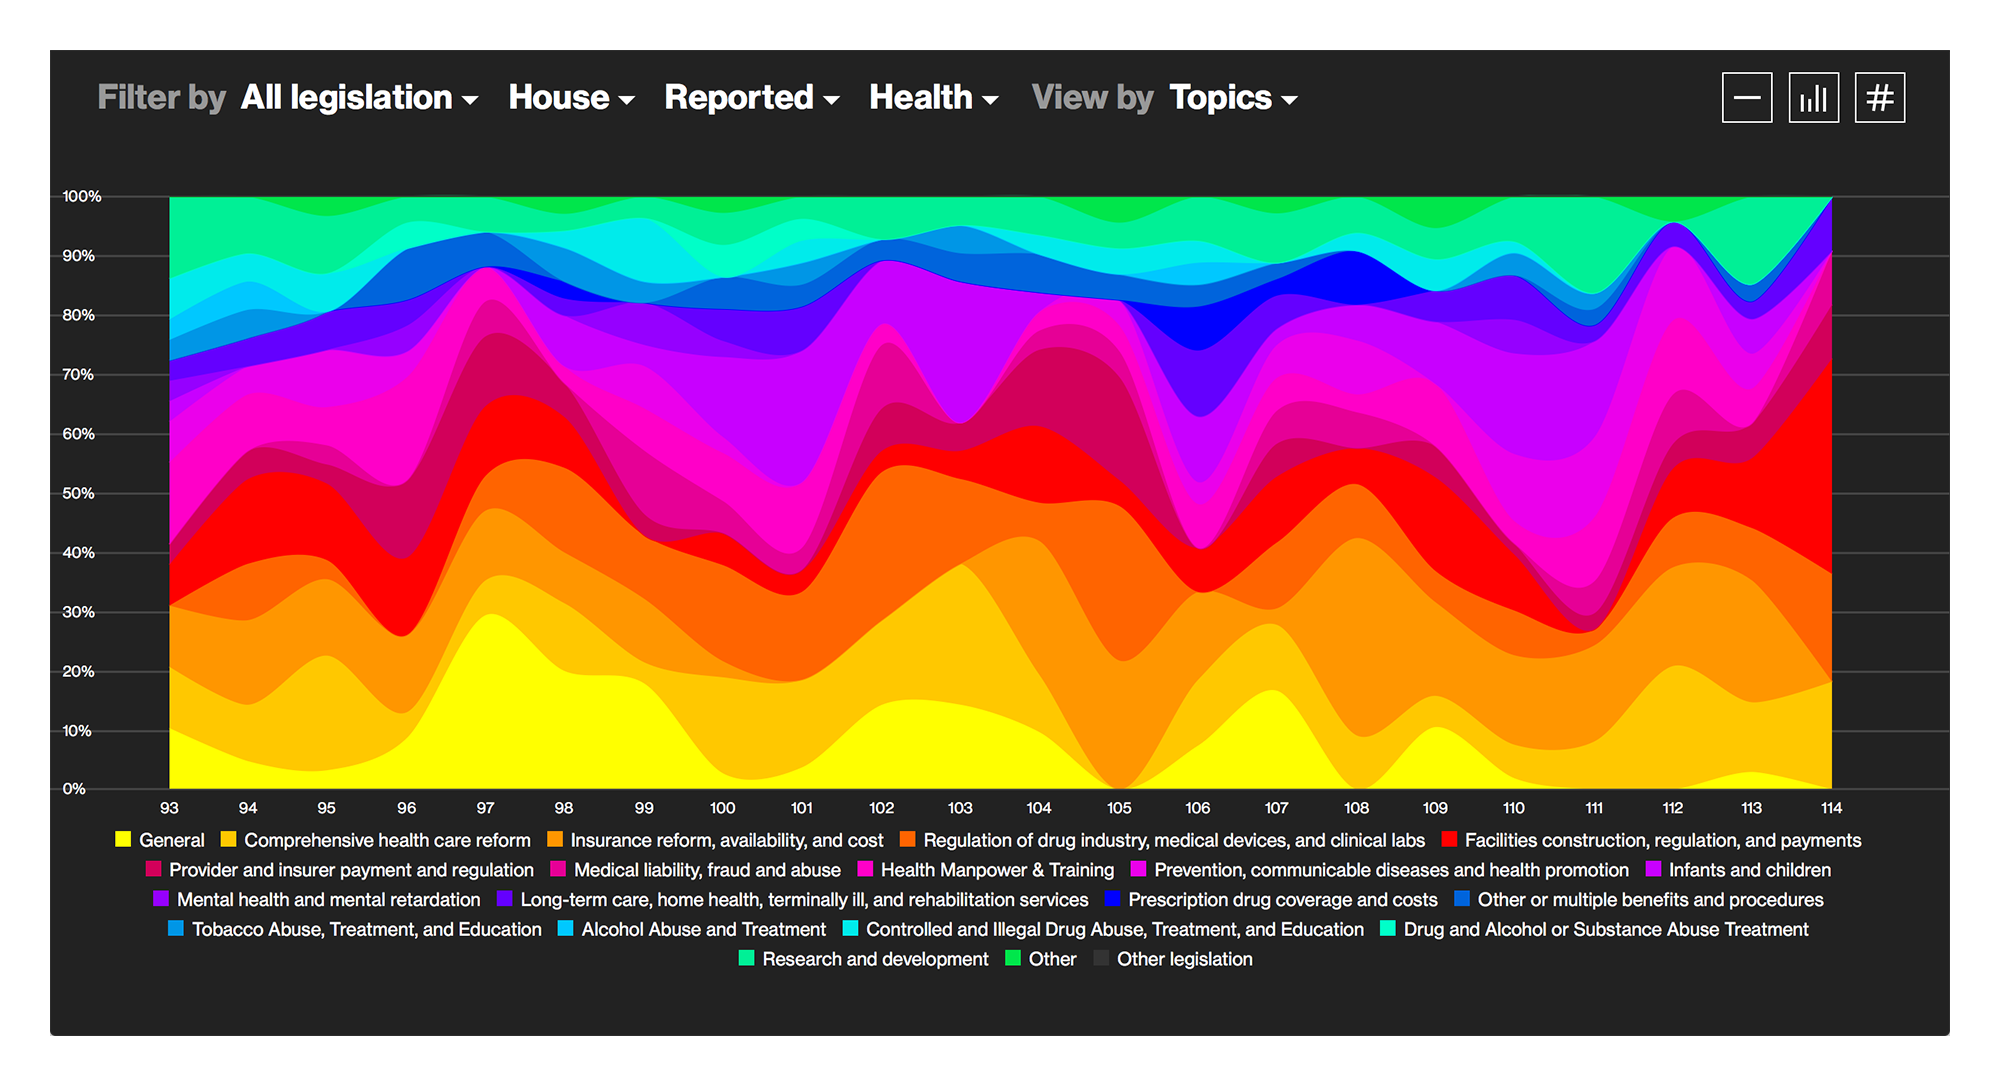
Task: Toggle the General legend entry
Action: click(171, 841)
